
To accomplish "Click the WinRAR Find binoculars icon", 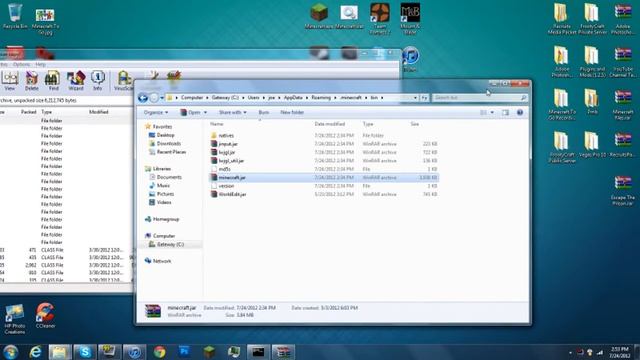I will [x=53, y=80].
